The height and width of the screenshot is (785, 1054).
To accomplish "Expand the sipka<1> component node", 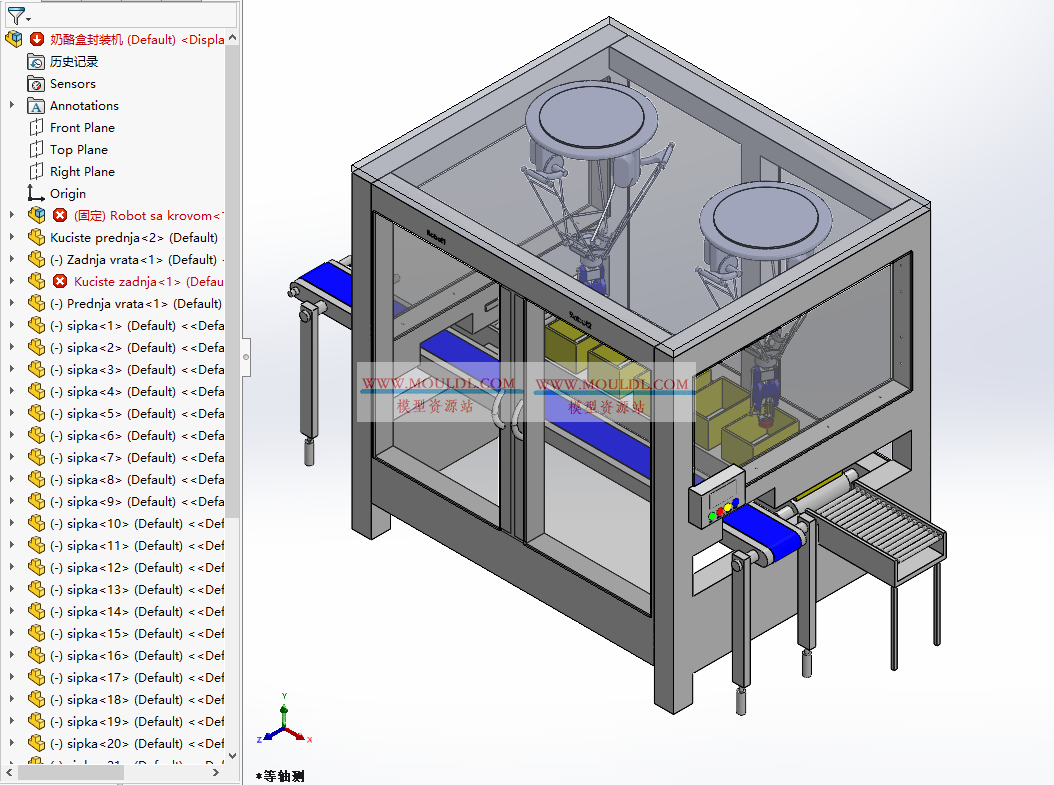I will point(10,325).
